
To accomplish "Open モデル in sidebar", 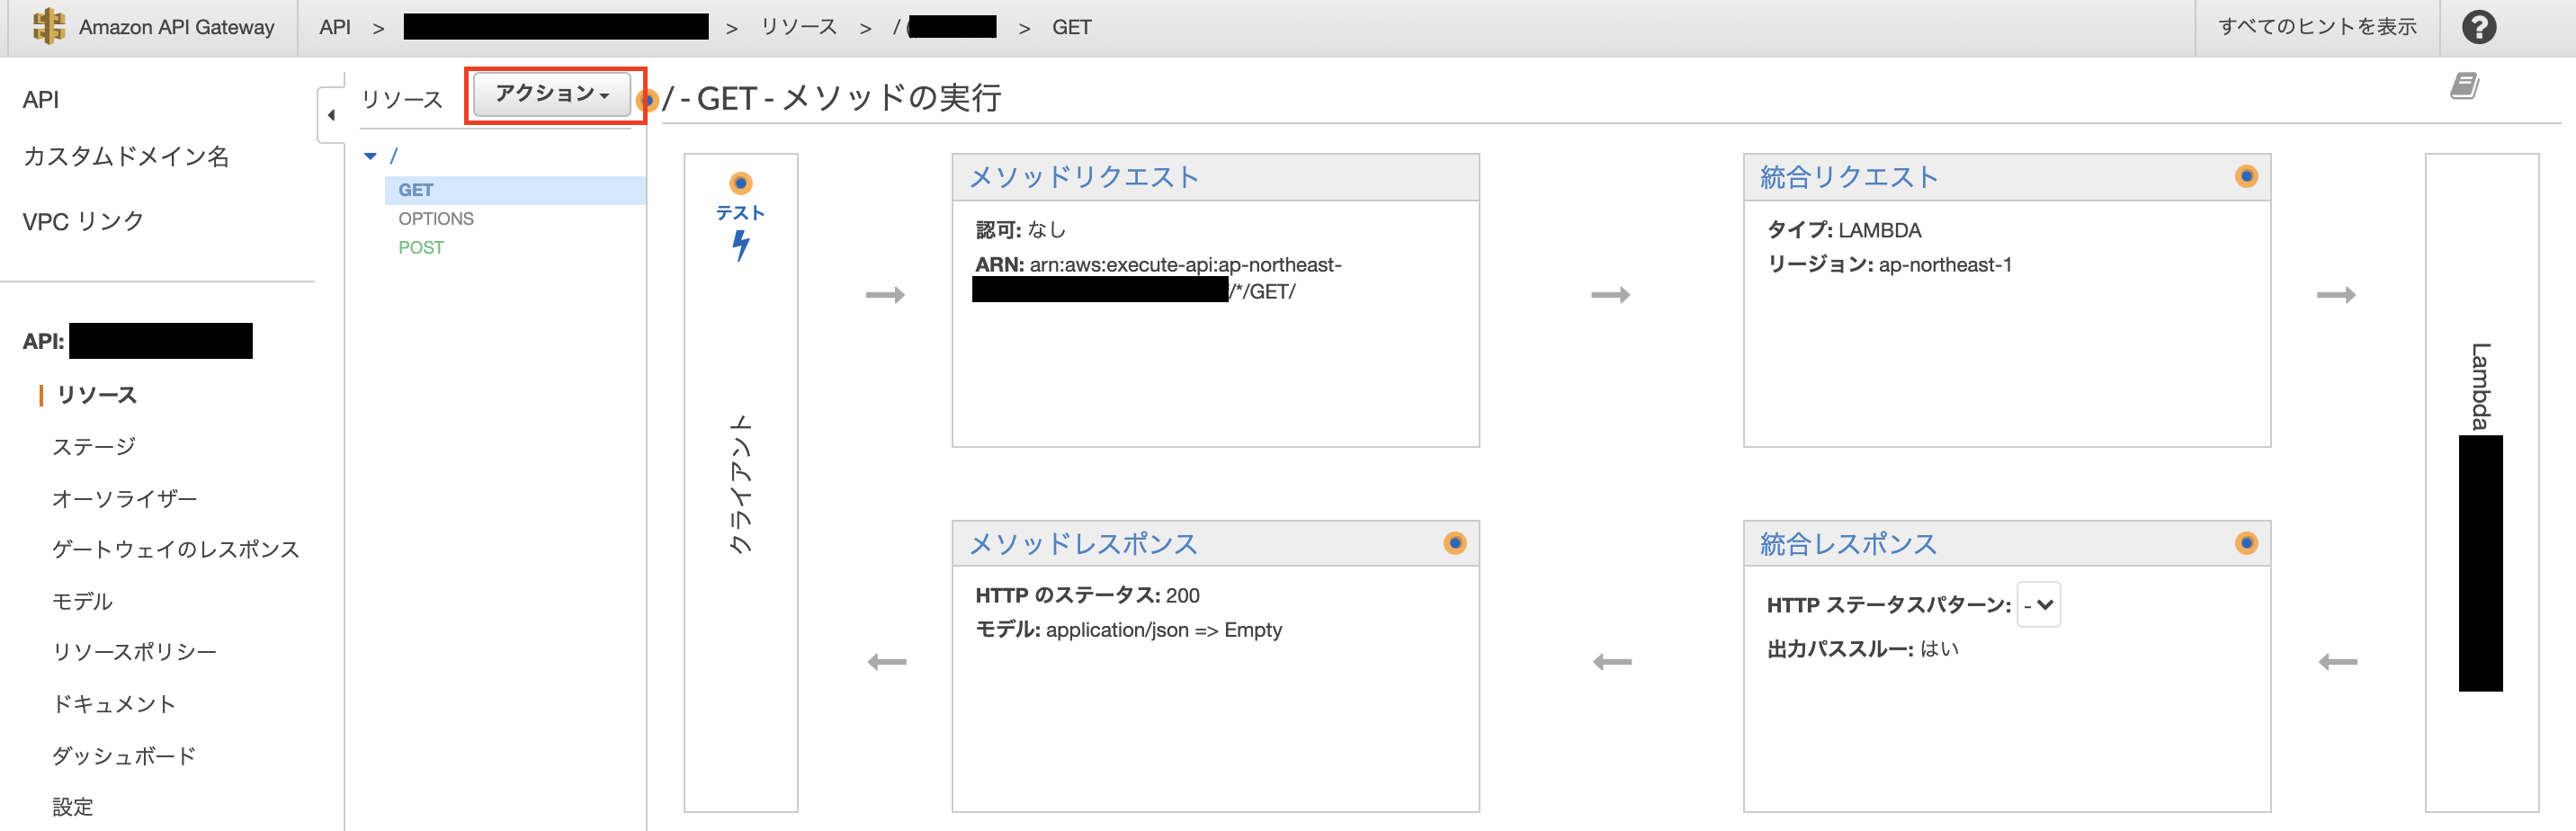I will (82, 602).
